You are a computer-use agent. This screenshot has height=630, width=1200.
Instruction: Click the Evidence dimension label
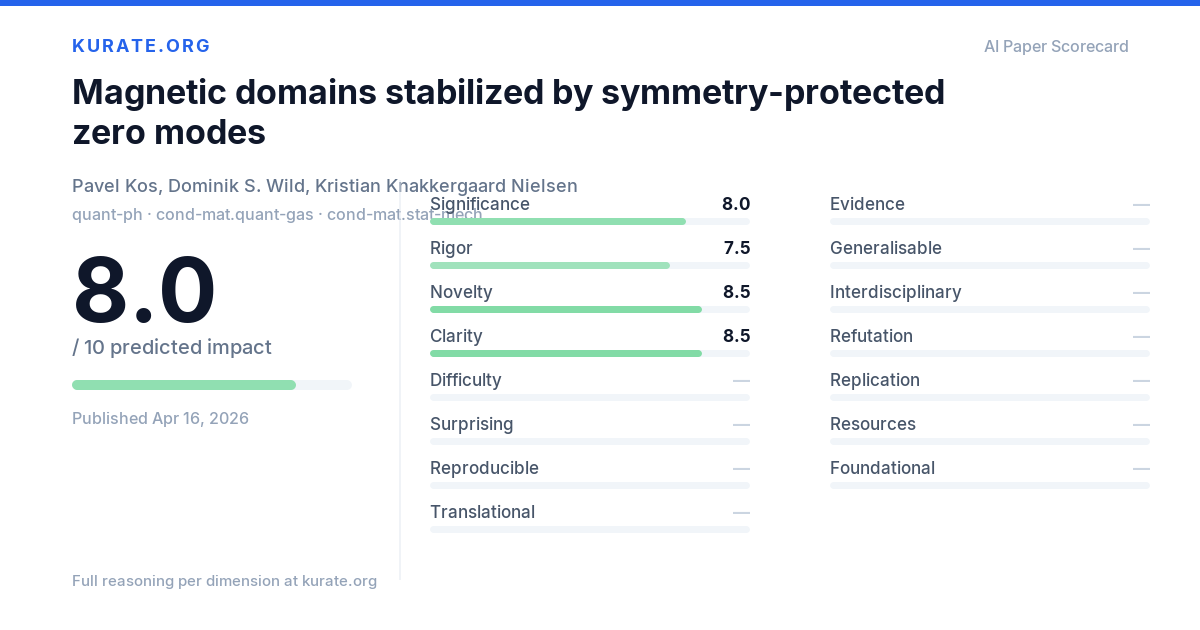coord(867,204)
